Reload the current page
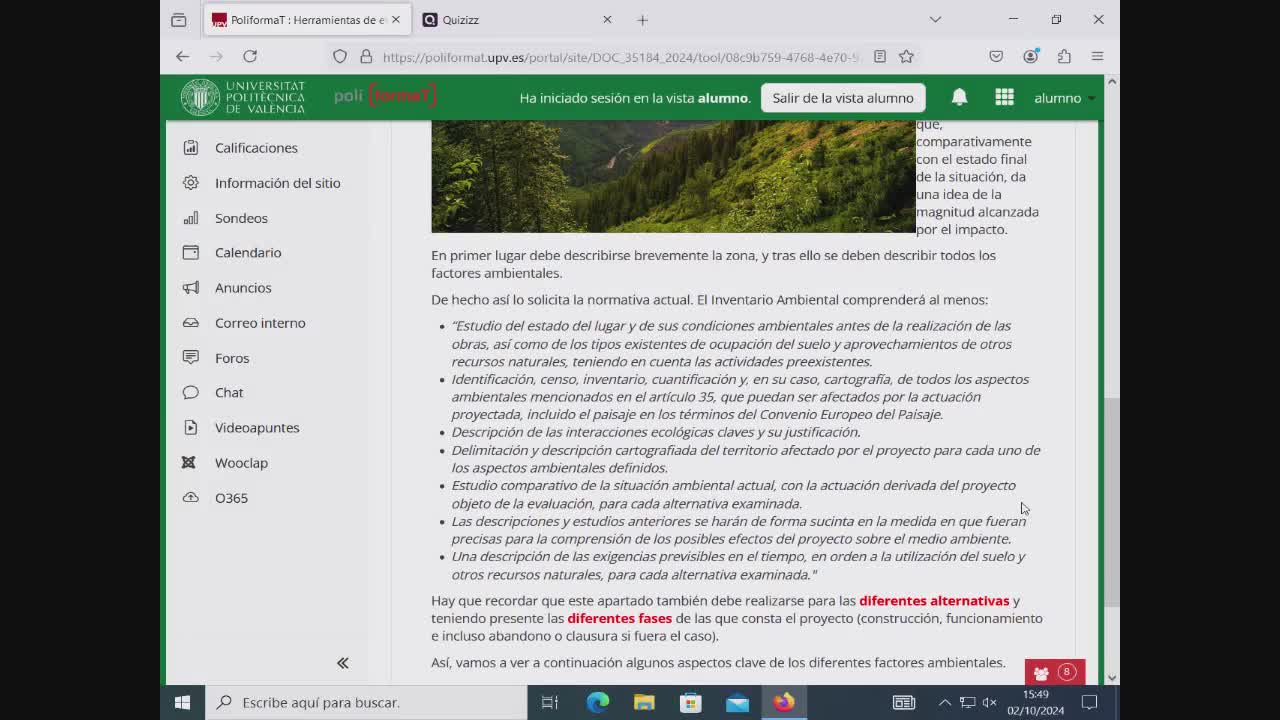Screen dimensions: 1280x720 250,57
